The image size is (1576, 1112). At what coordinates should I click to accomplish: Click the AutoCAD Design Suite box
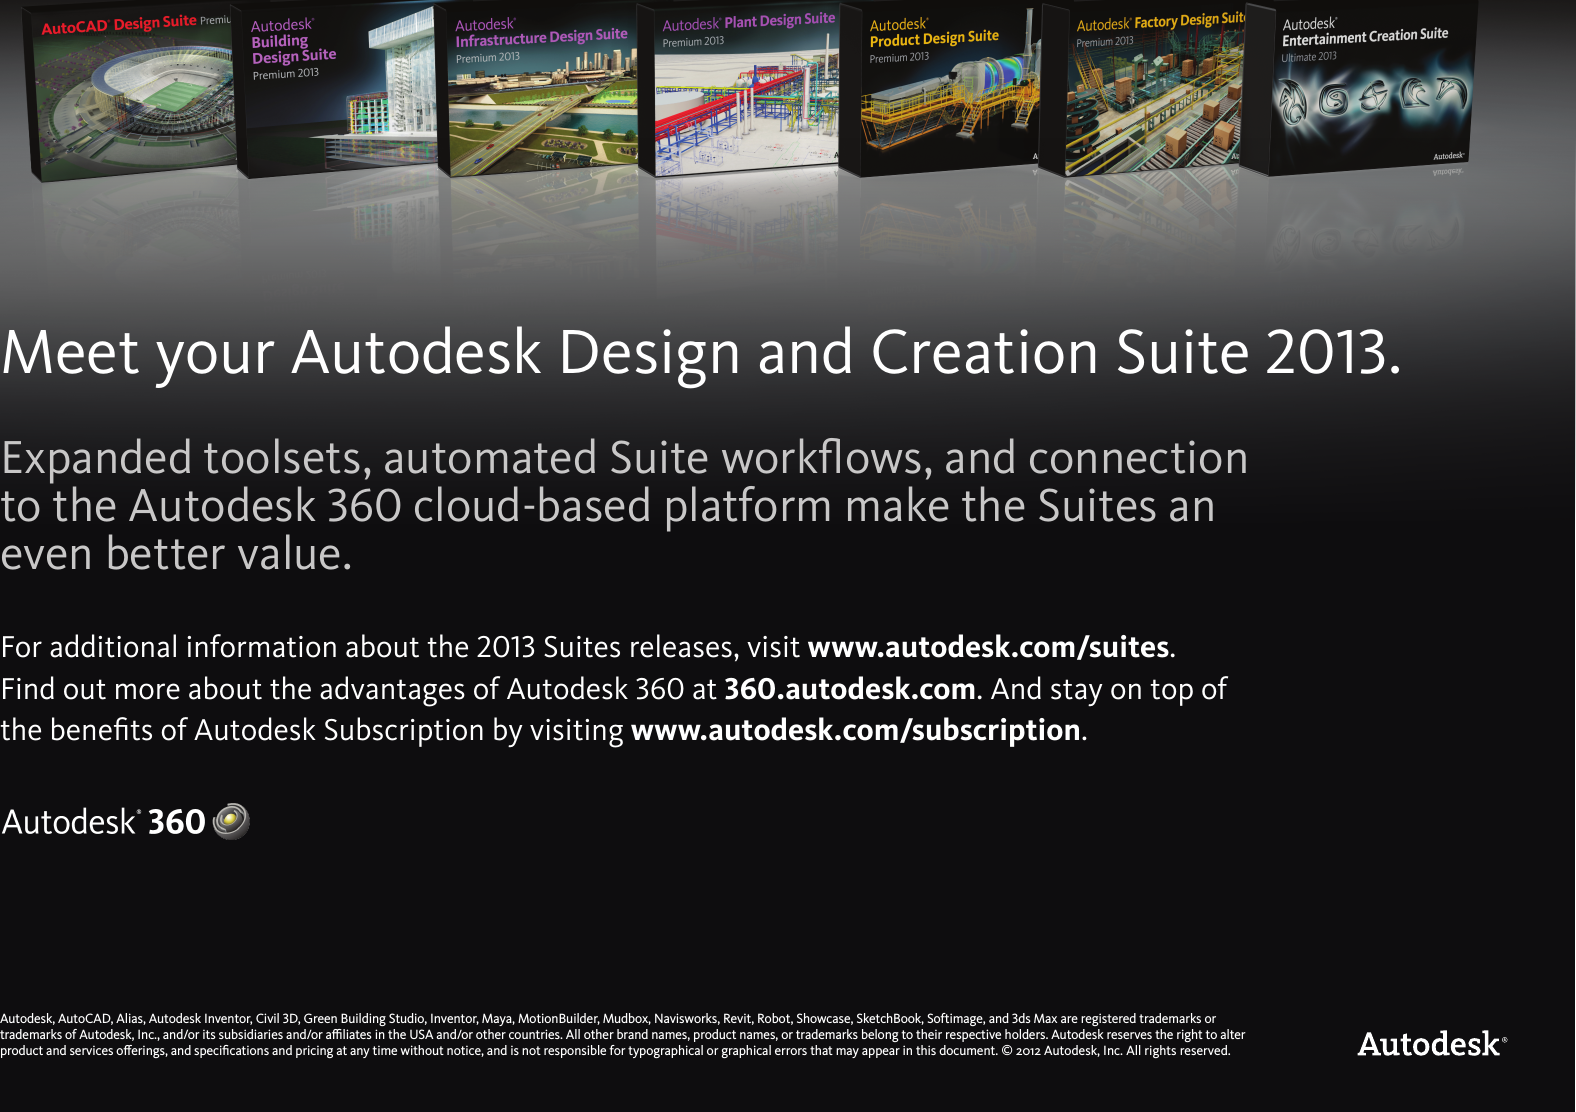click(x=133, y=92)
